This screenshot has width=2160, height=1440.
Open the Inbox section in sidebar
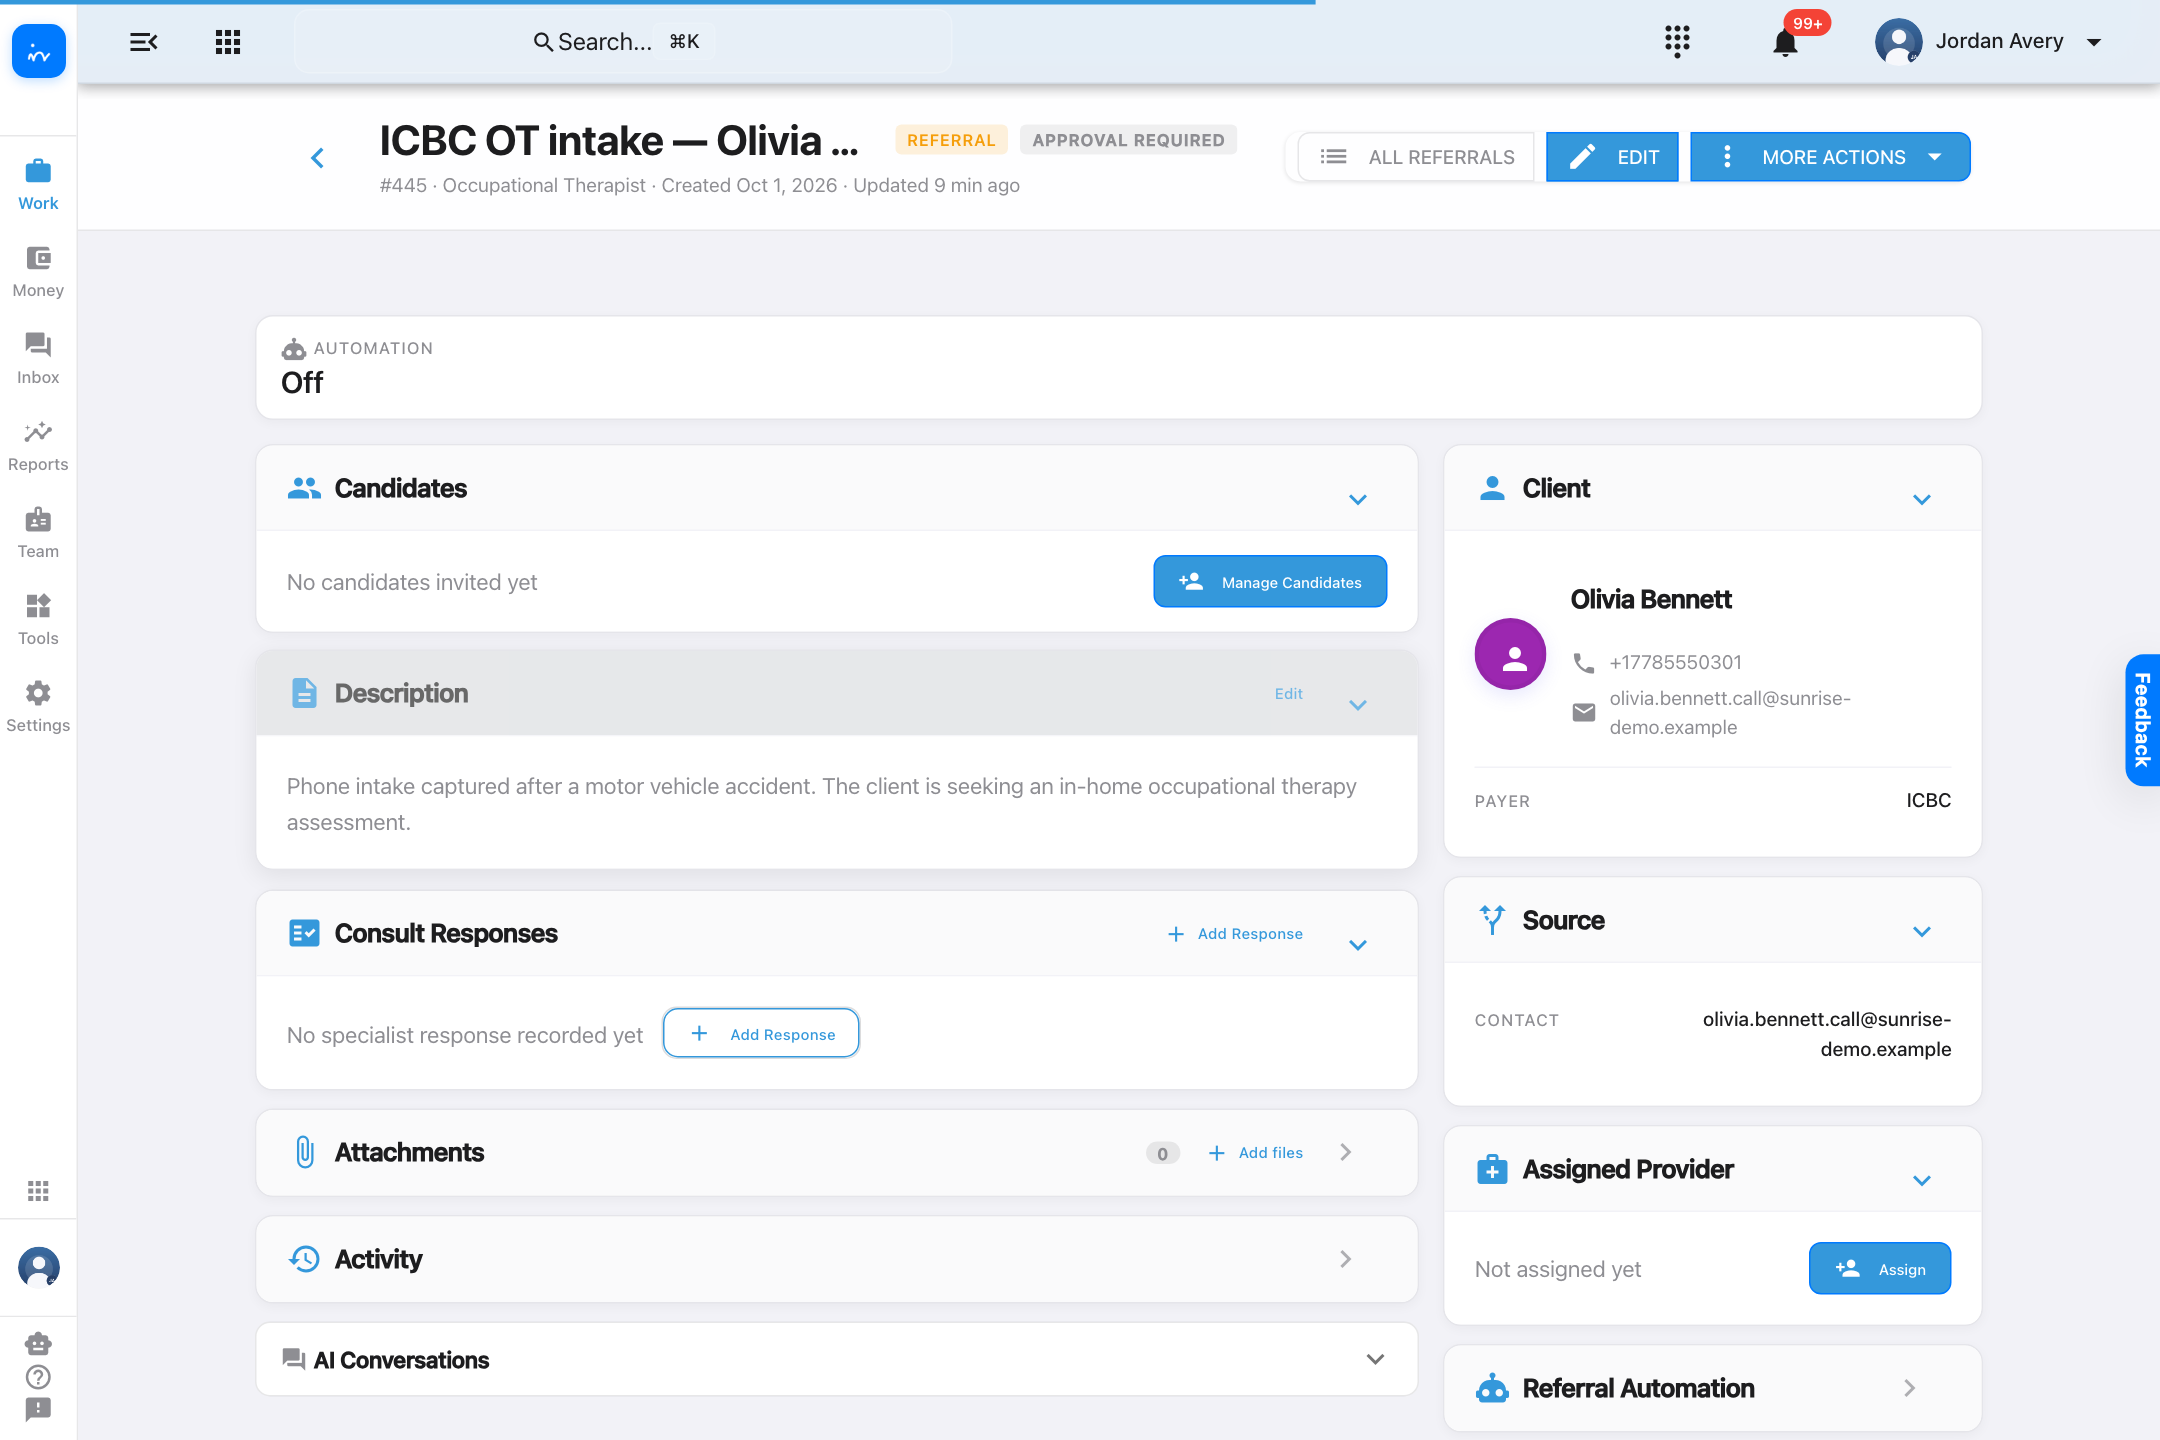point(38,360)
